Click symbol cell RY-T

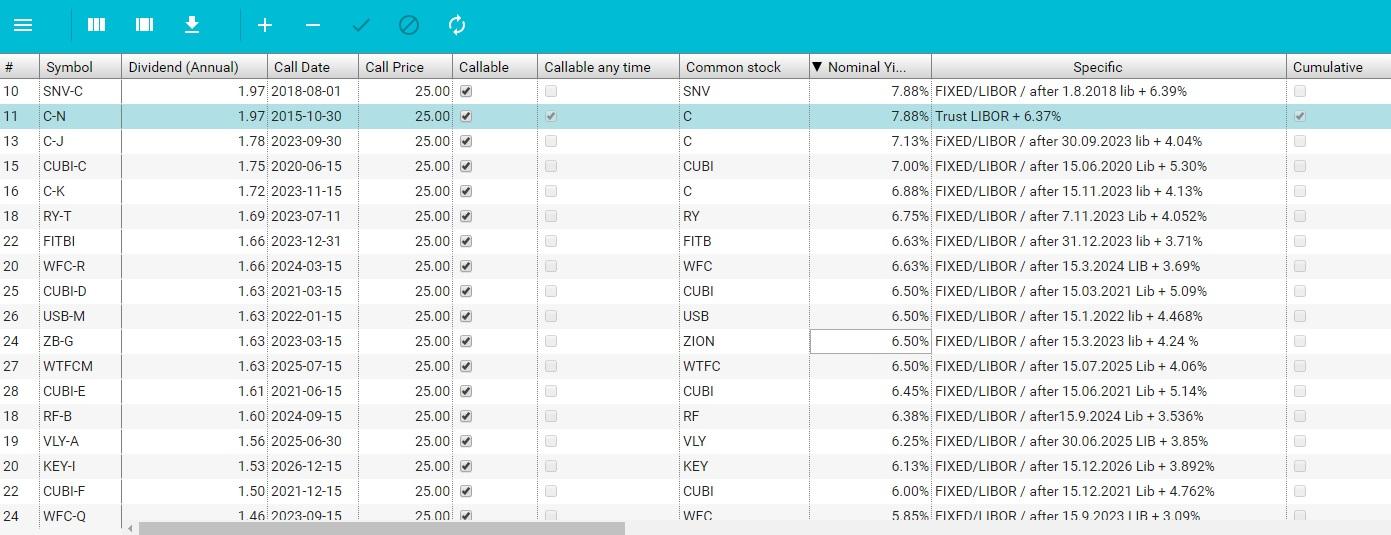(81, 216)
